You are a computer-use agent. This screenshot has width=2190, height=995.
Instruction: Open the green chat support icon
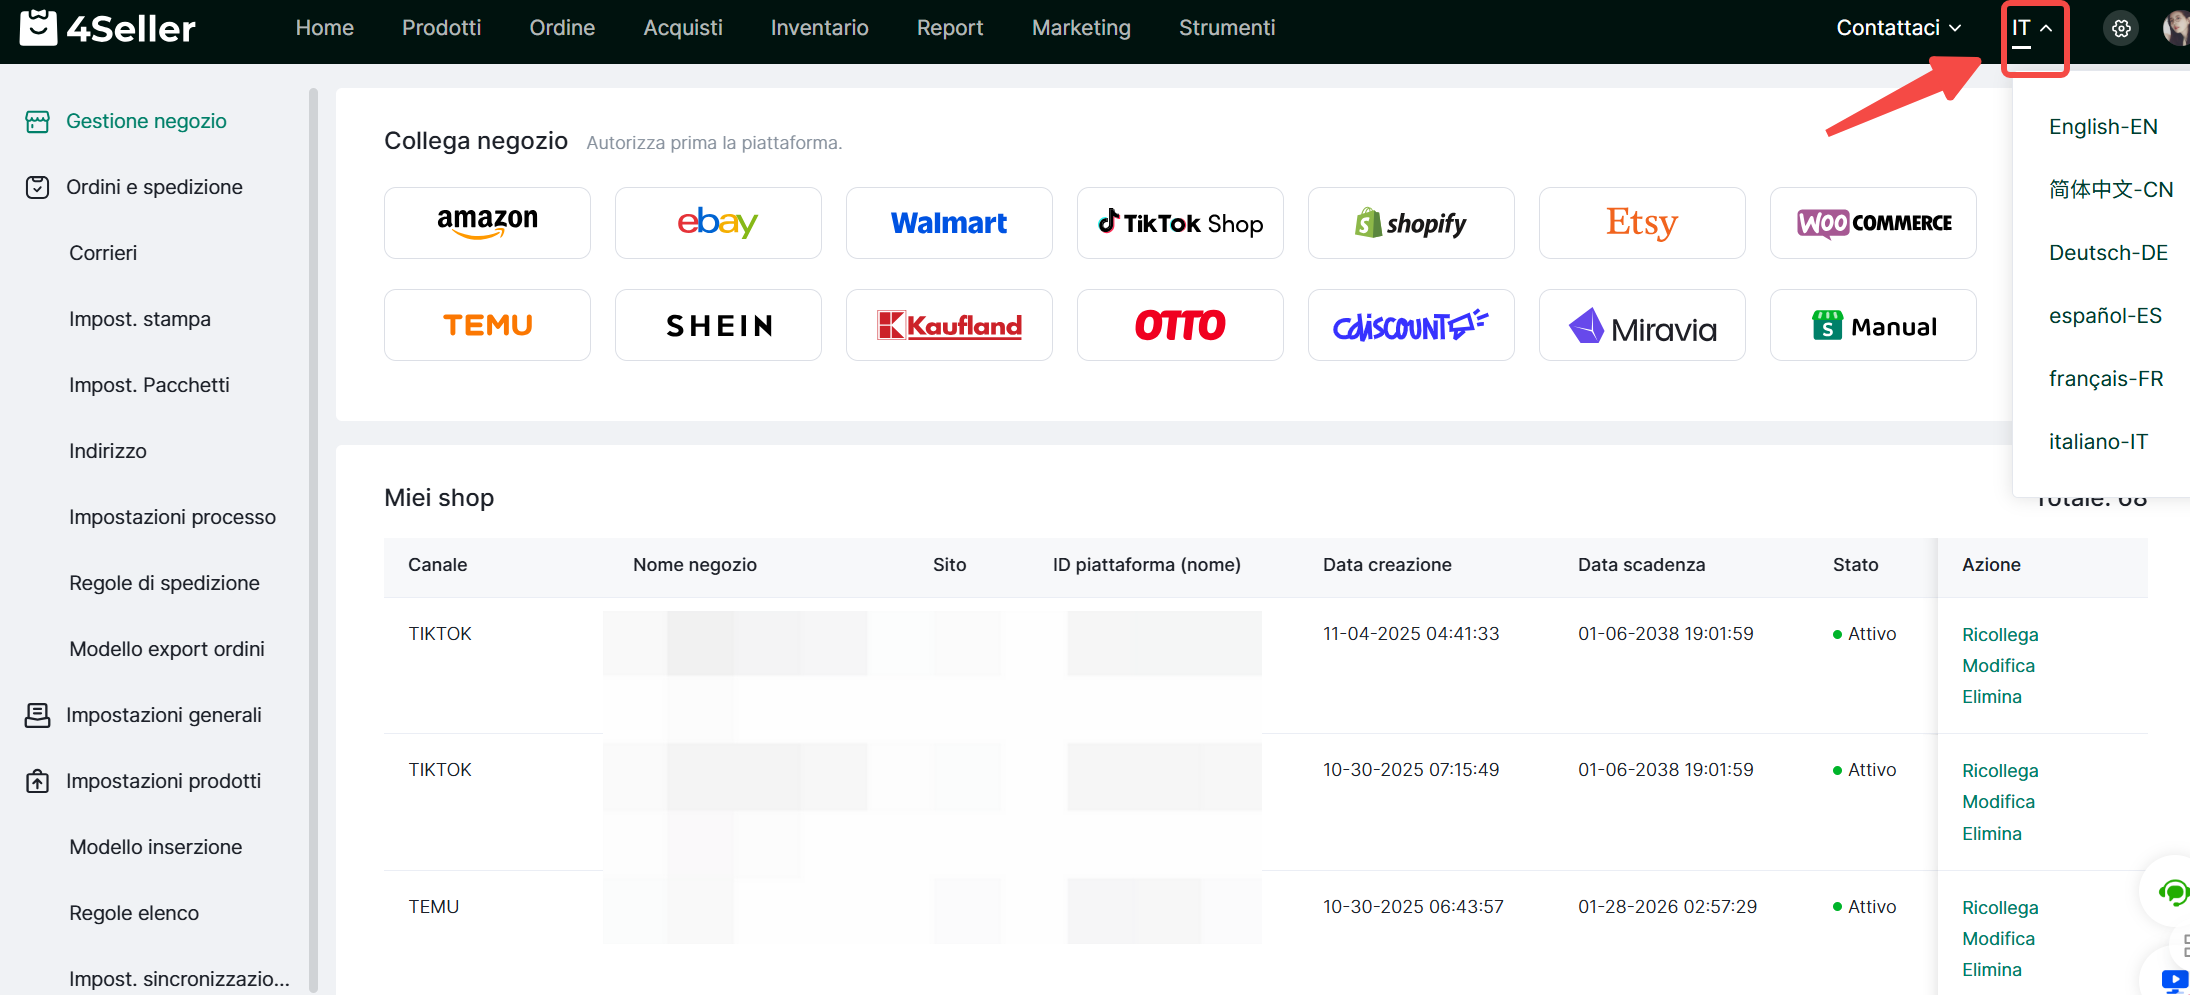(x=2172, y=891)
